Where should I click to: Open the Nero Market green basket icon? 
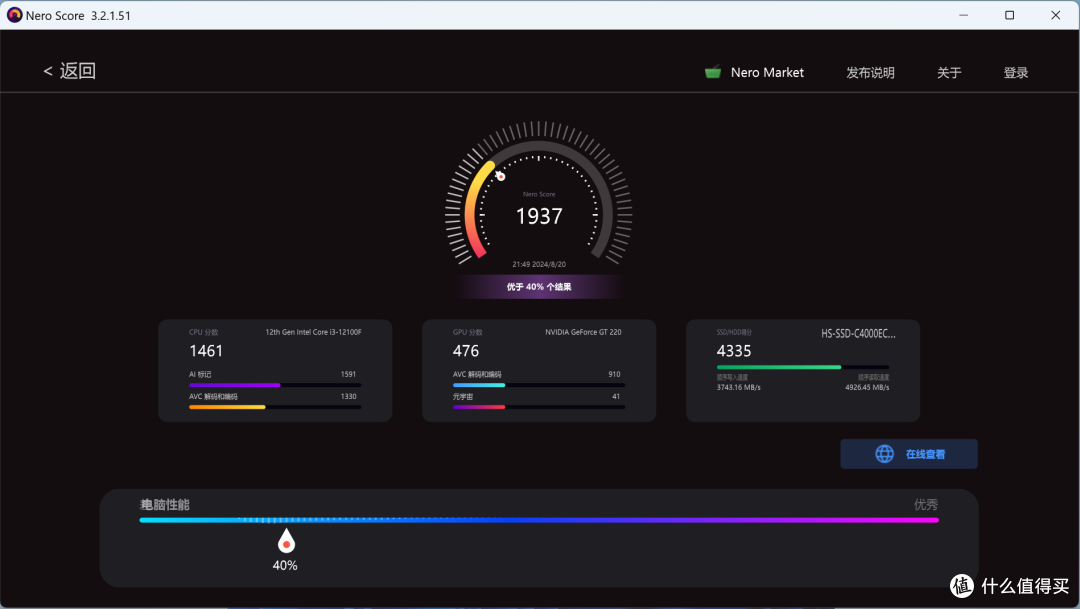click(713, 72)
